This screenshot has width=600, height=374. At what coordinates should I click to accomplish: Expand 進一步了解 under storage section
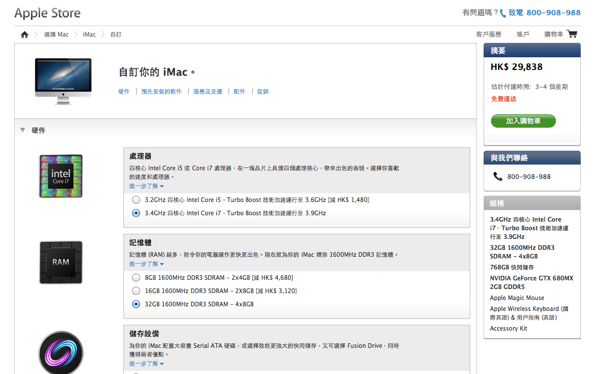point(146,364)
